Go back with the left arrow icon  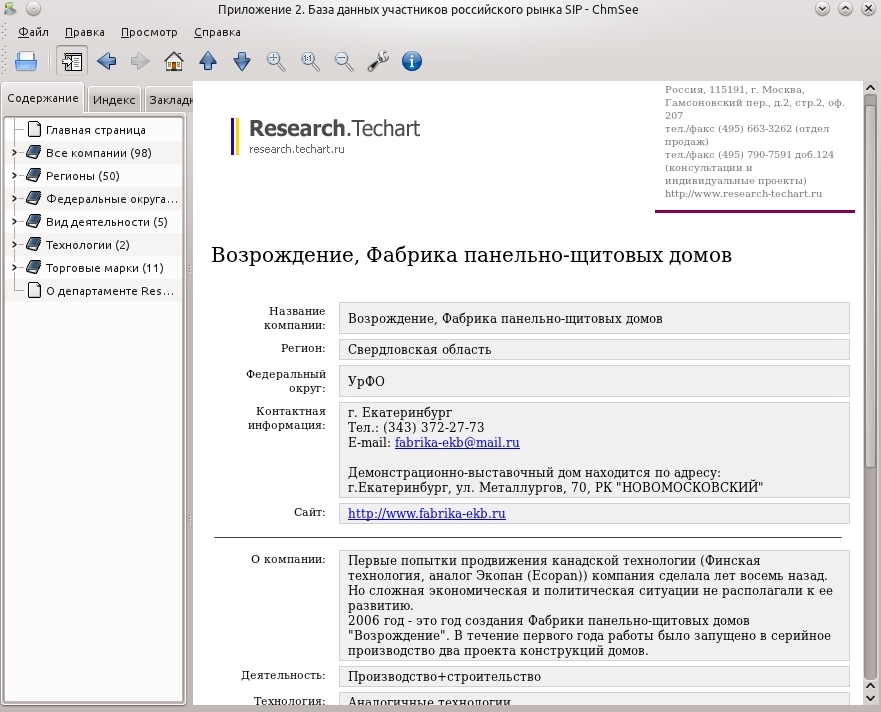pyautogui.click(x=106, y=61)
